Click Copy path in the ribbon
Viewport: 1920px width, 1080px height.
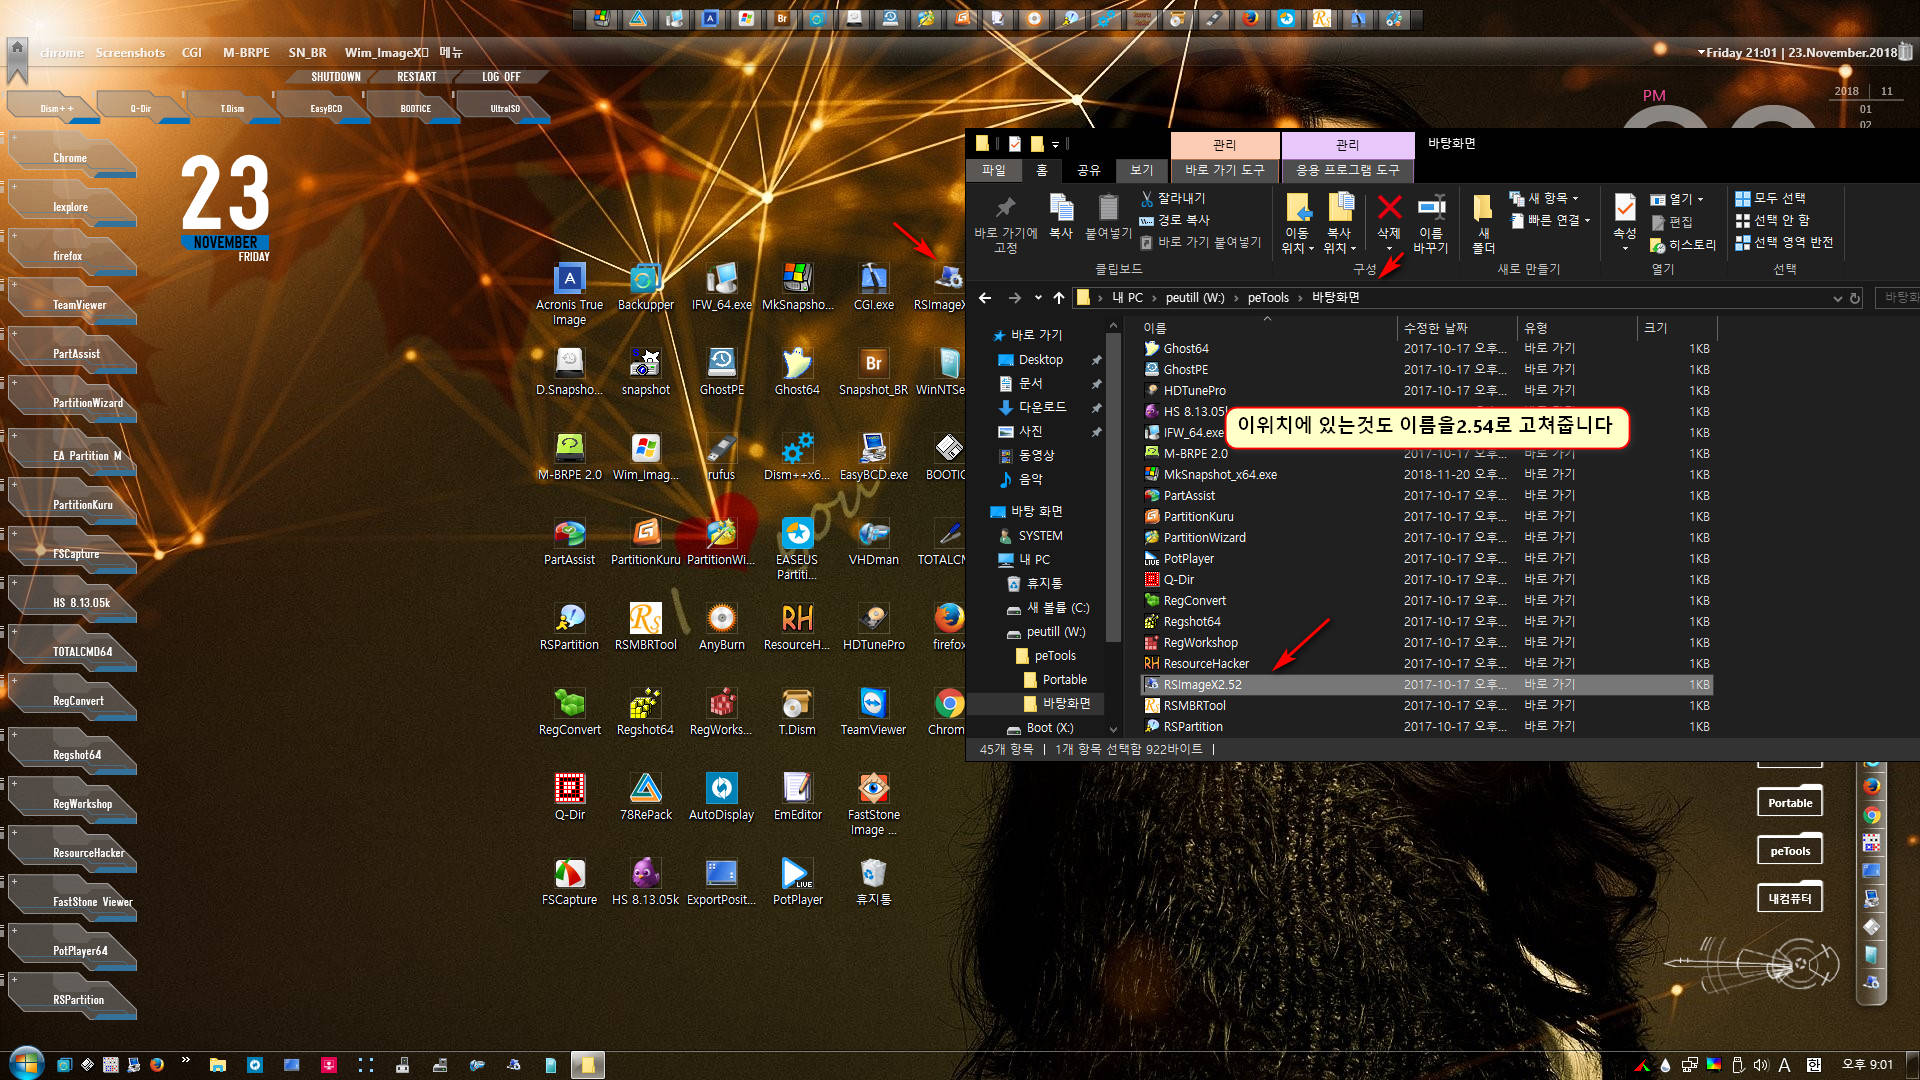point(1175,220)
